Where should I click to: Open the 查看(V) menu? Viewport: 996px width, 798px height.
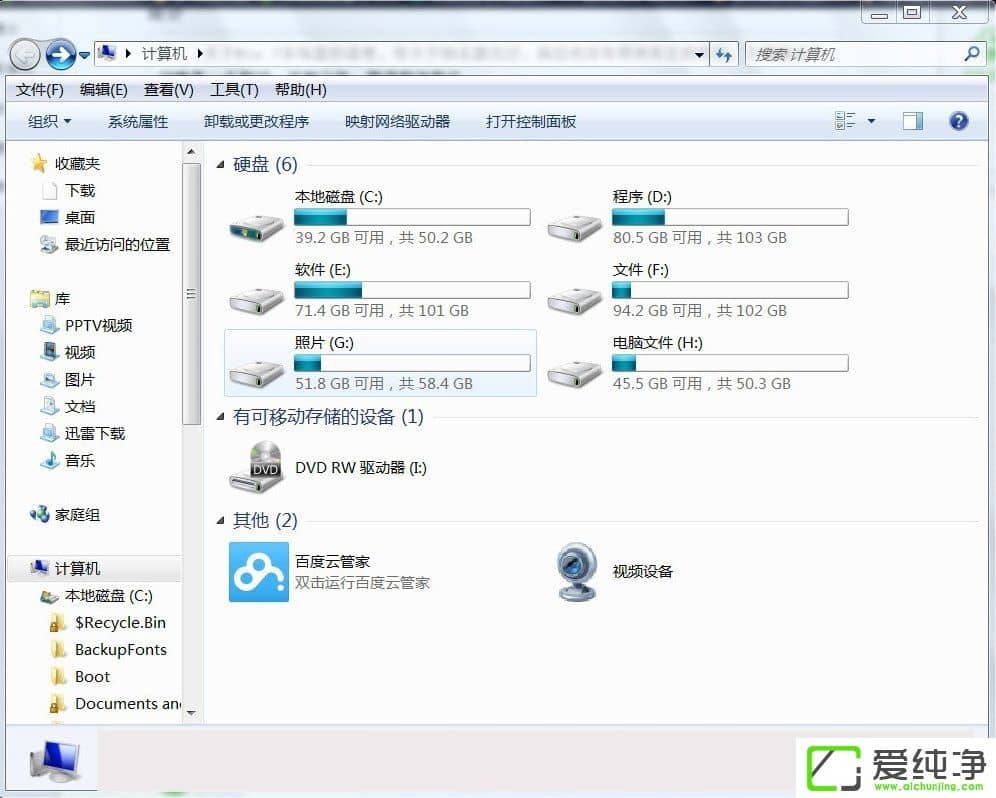[168, 90]
